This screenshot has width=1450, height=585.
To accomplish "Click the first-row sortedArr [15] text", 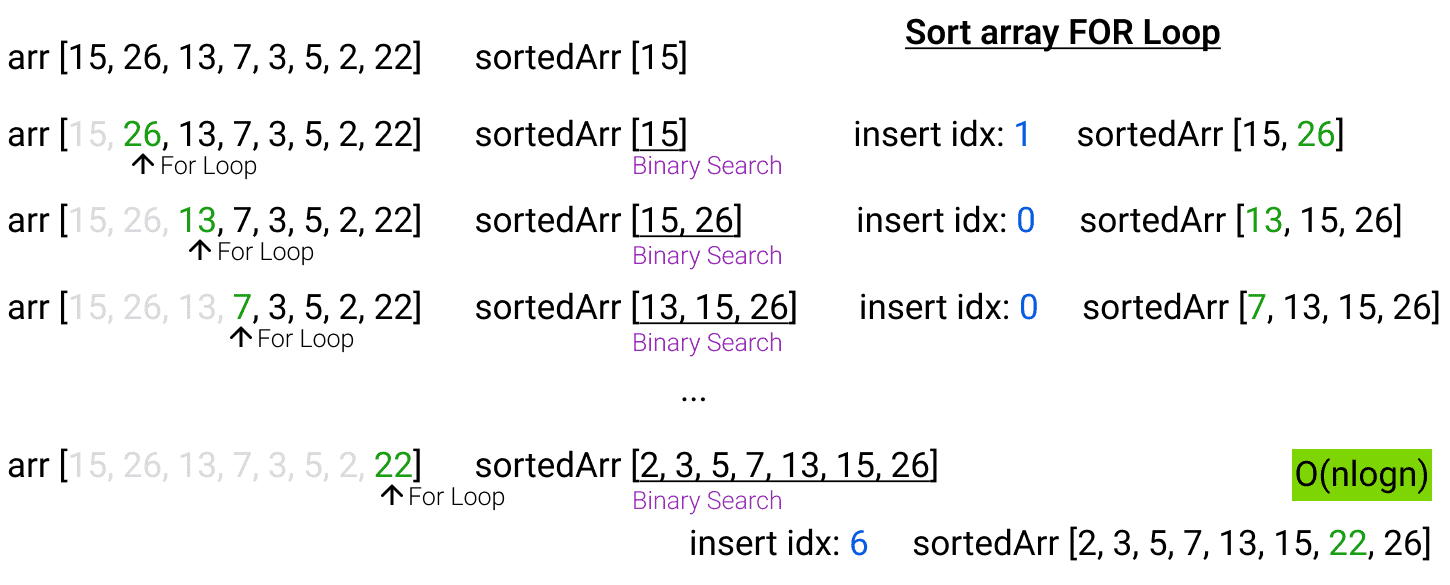I will 581,57.
